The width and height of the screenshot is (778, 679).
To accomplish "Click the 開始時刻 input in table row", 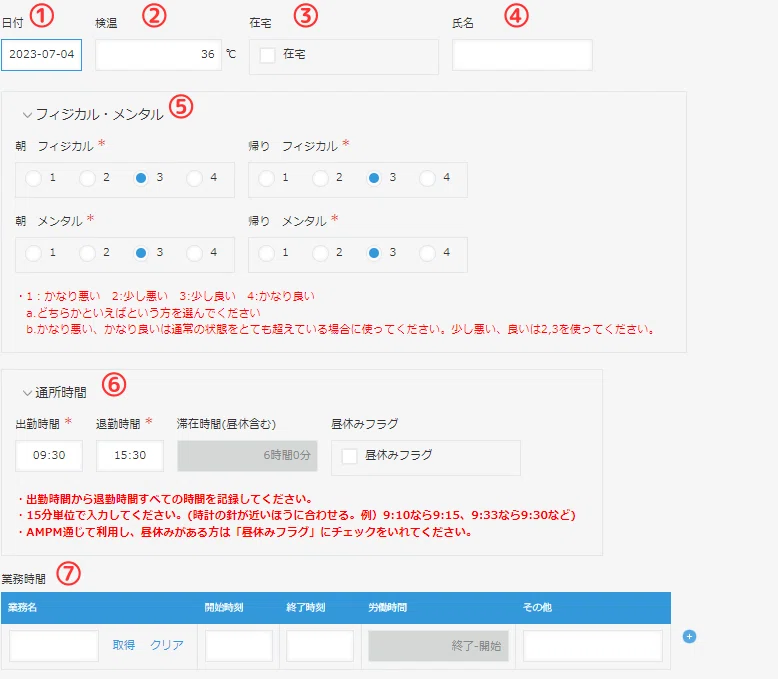I will coord(239,646).
